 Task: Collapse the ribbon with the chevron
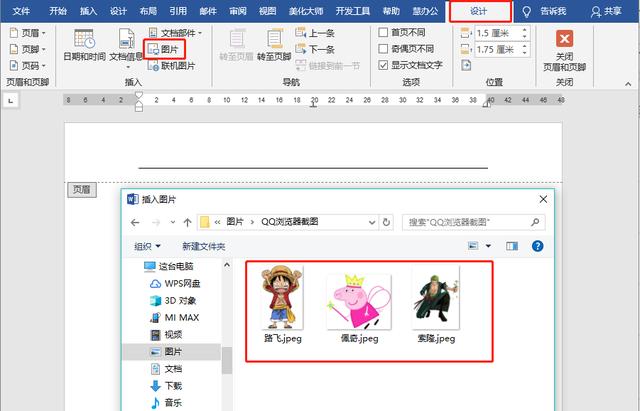(x=628, y=84)
